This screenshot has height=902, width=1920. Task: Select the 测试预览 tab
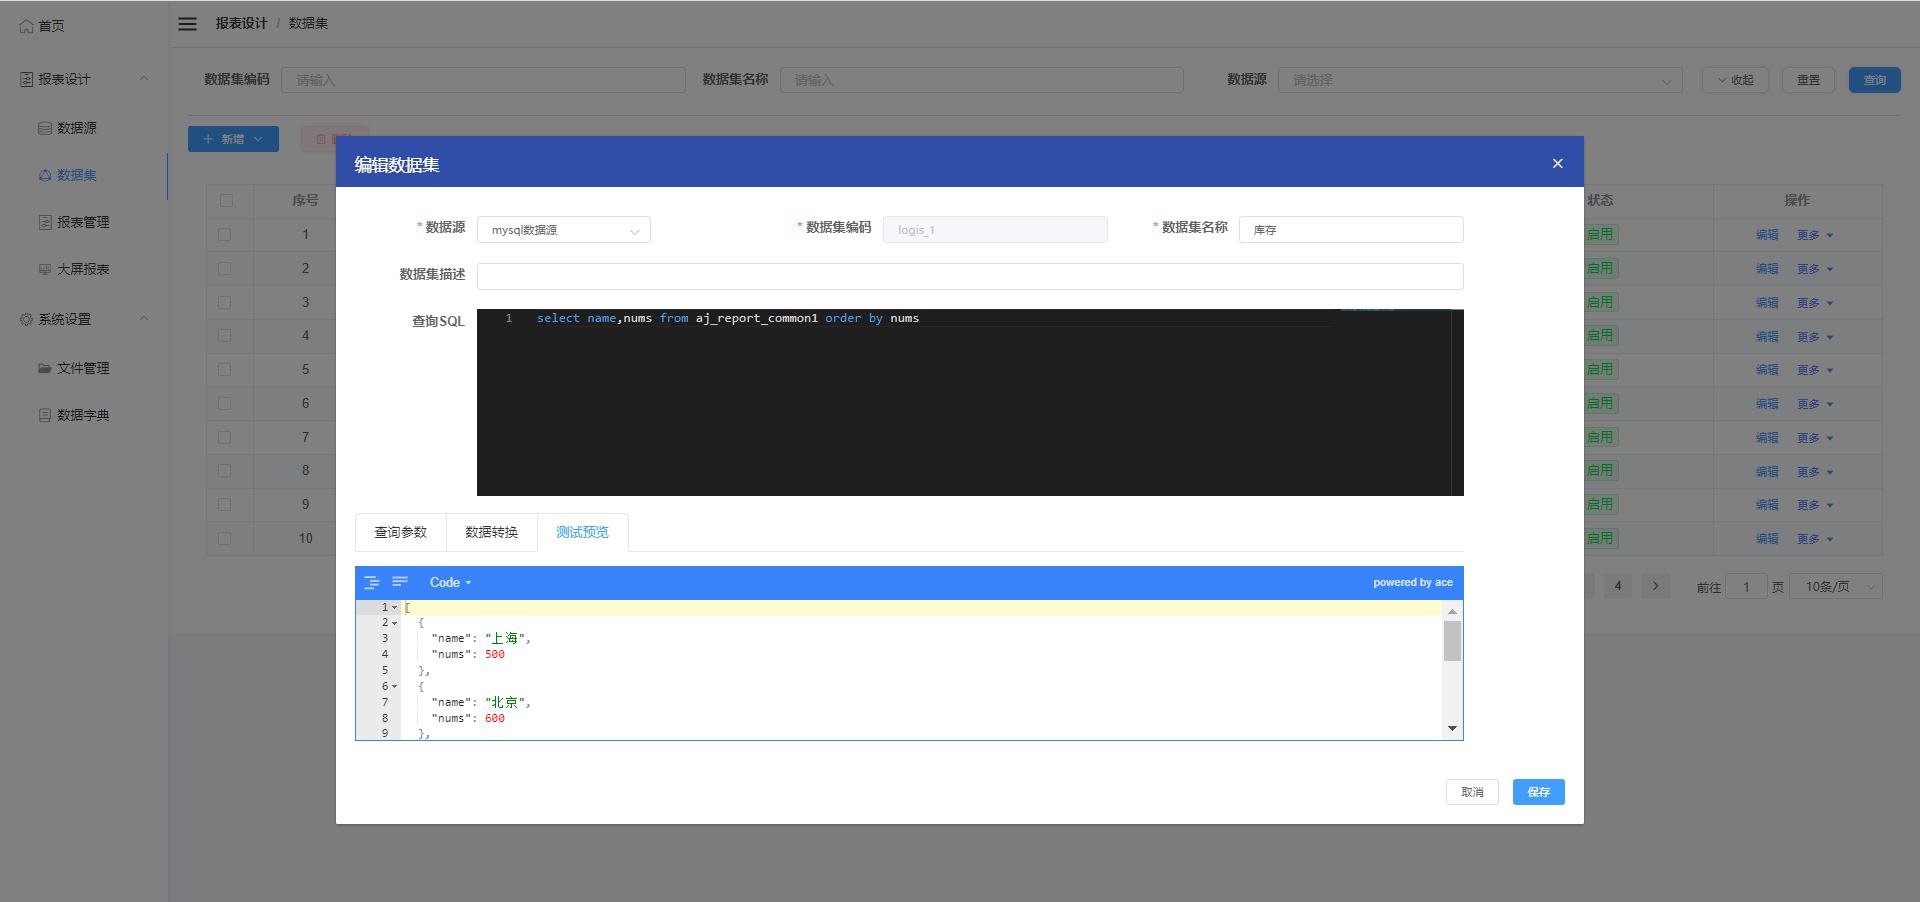pyautogui.click(x=582, y=532)
